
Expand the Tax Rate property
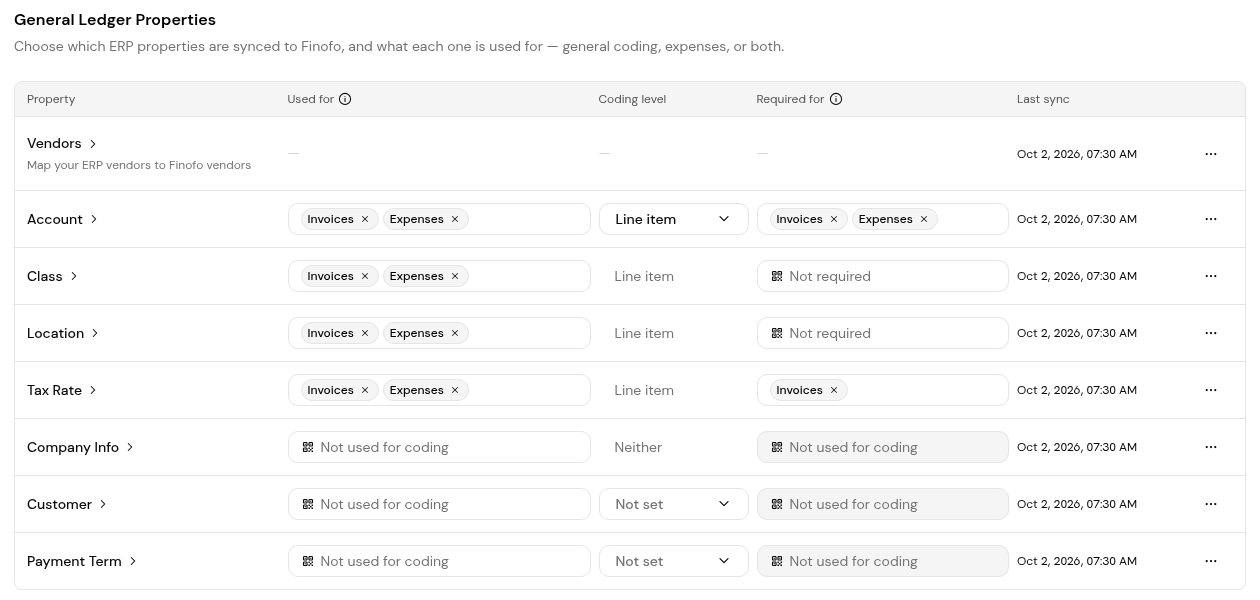pyautogui.click(x=93, y=390)
